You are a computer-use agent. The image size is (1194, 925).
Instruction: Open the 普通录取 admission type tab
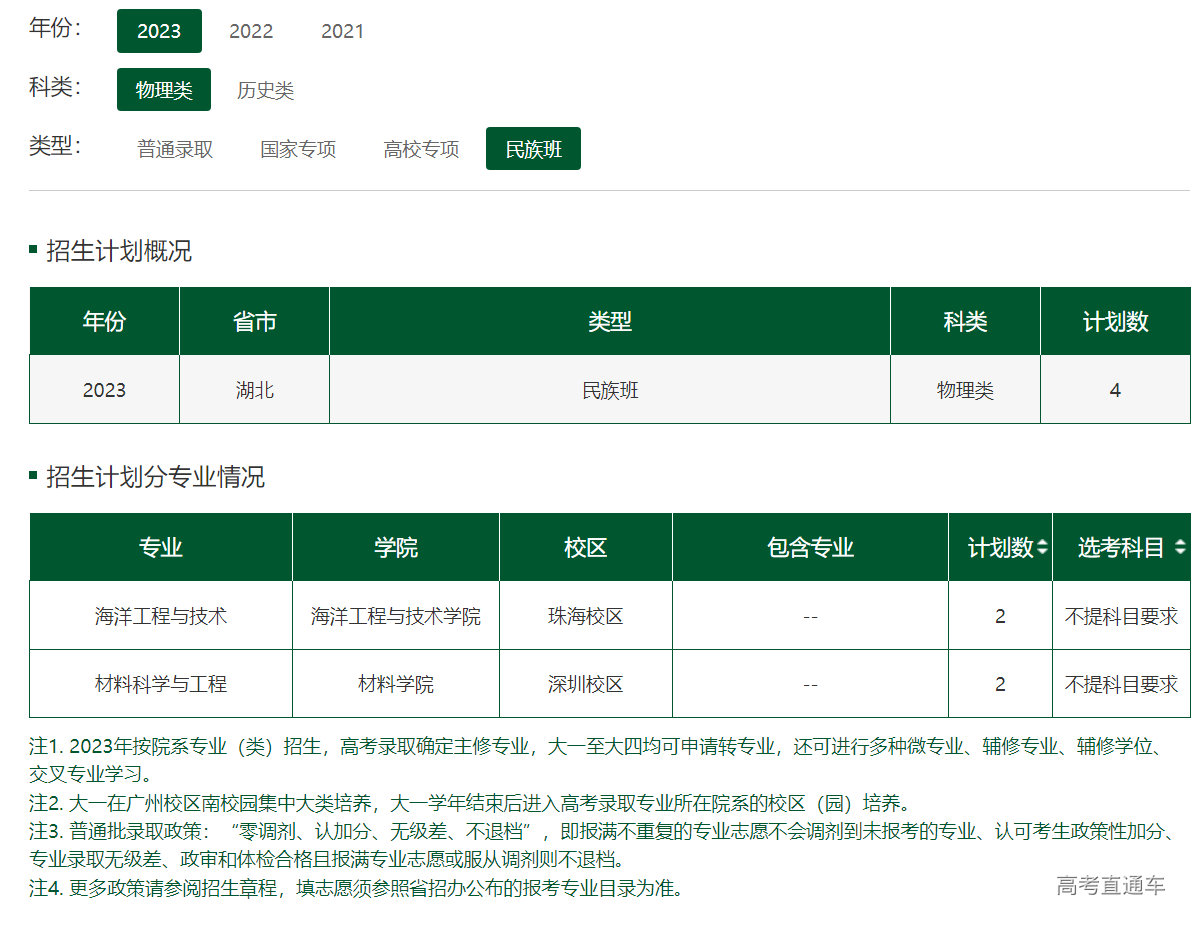175,149
